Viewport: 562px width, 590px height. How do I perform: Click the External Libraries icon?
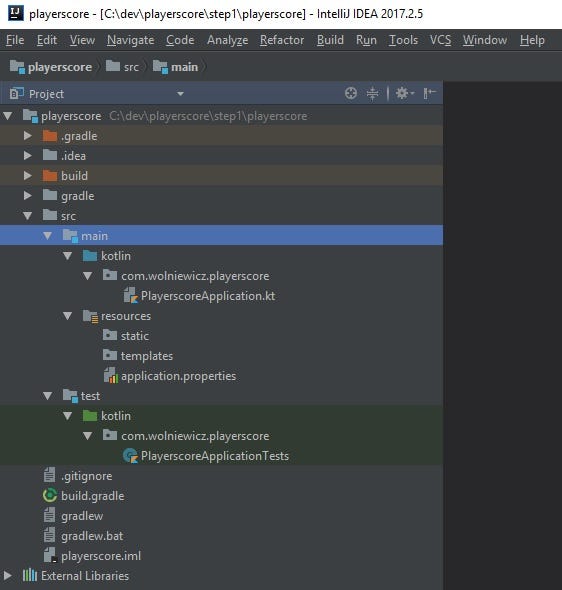[30, 575]
